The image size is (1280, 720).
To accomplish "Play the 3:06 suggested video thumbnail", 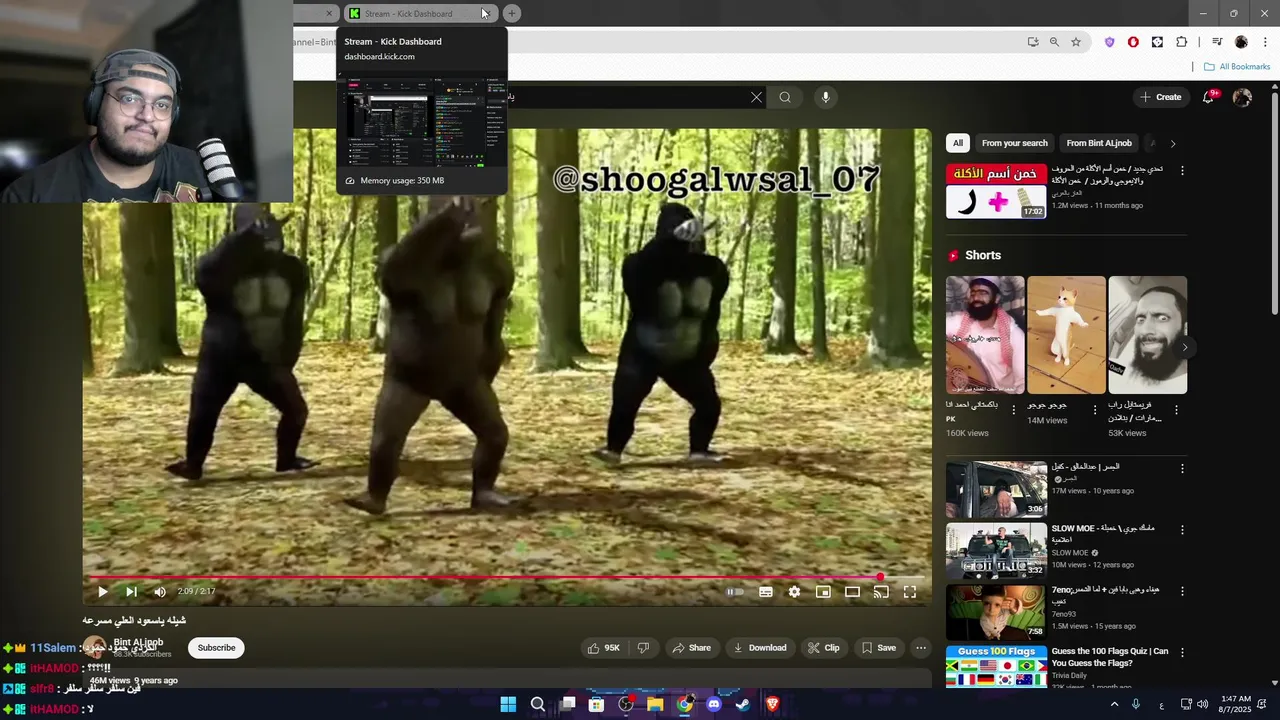I will (996, 489).
